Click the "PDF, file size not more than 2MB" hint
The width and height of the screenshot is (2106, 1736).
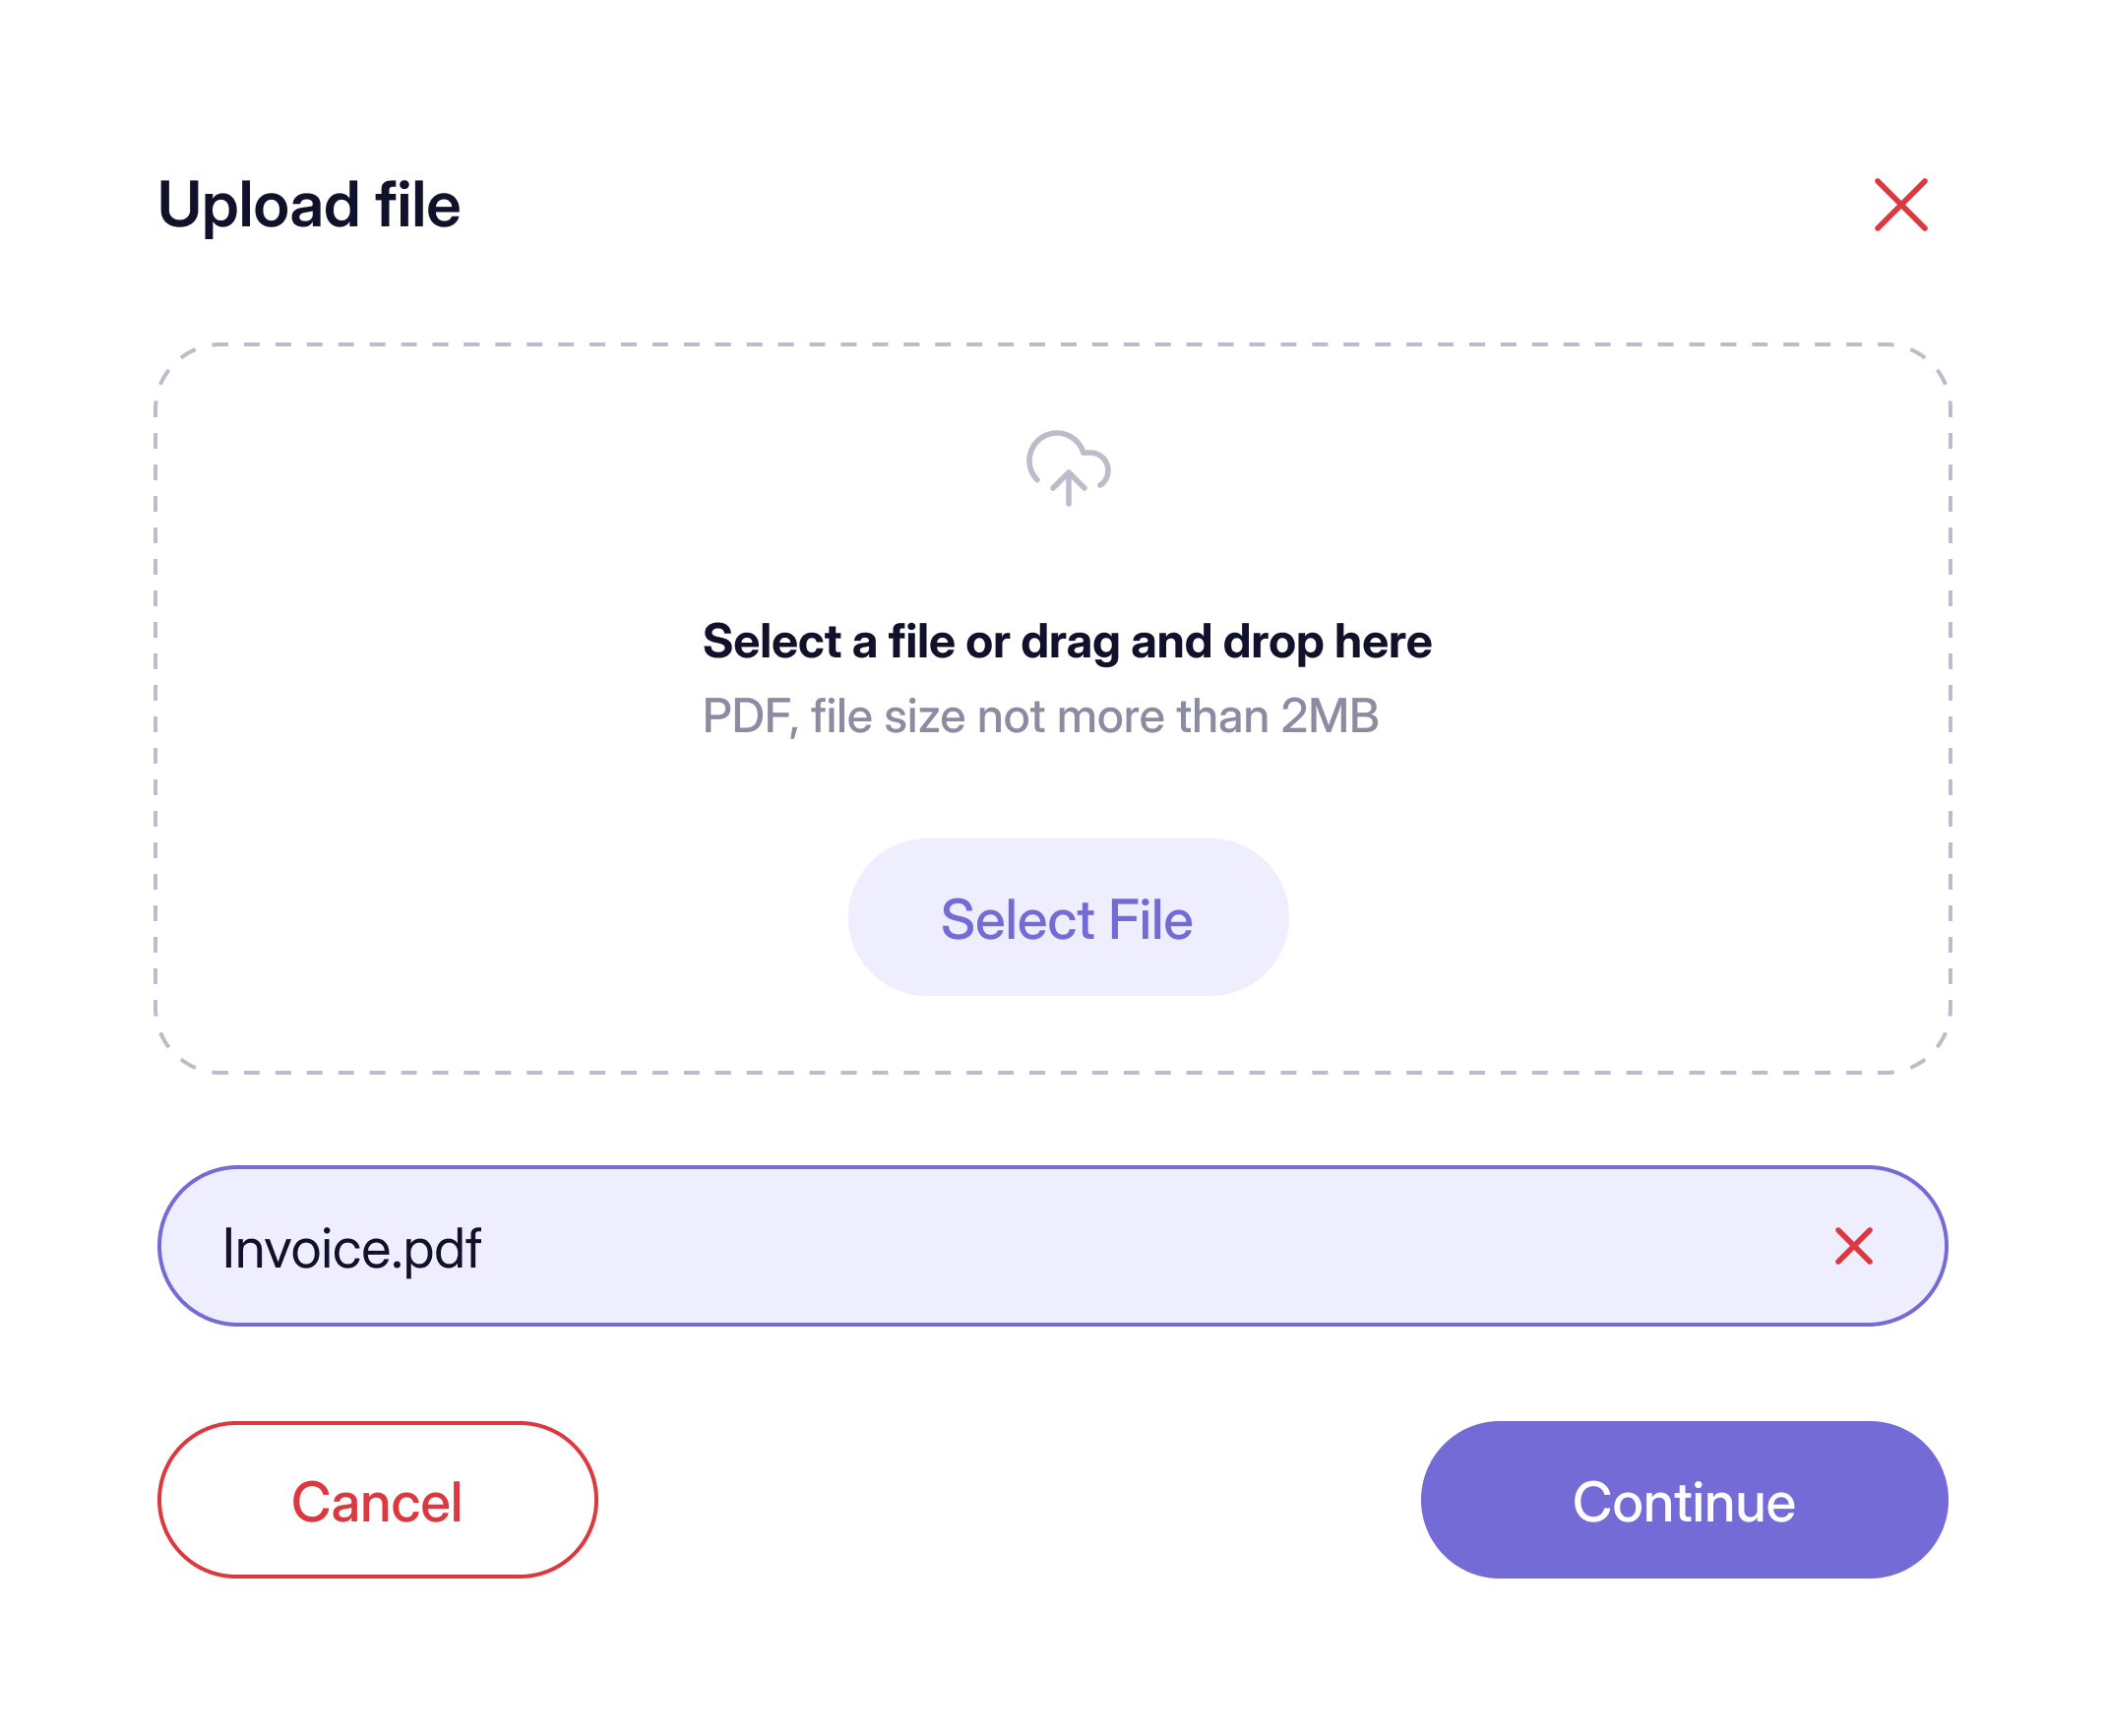[1040, 716]
